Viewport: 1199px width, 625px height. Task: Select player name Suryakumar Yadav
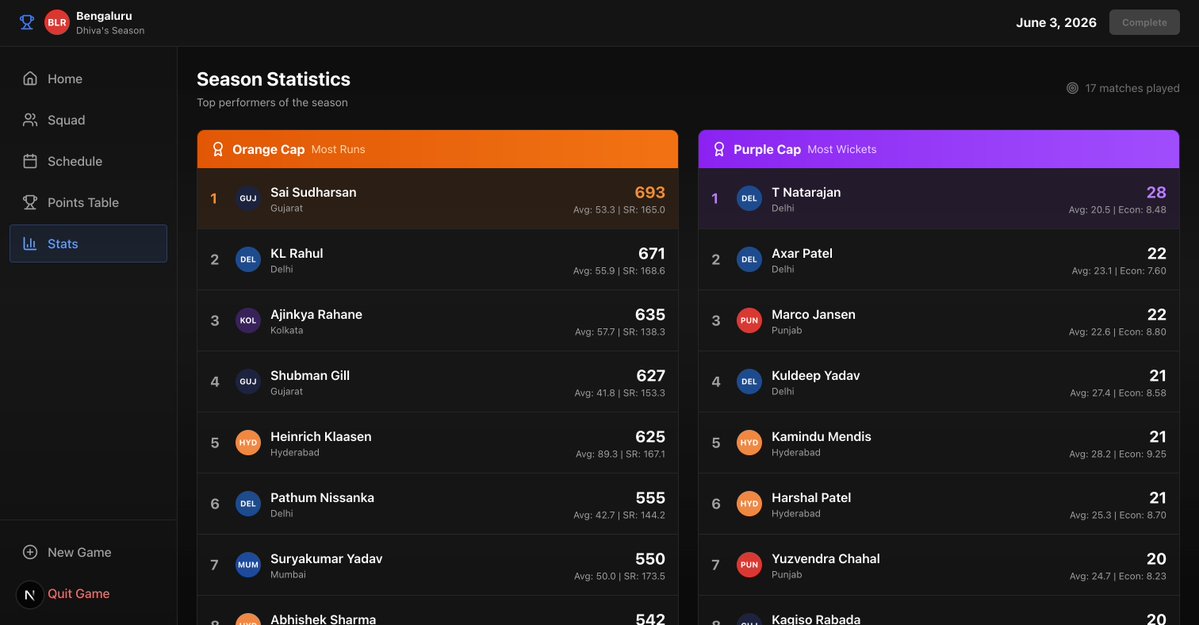tap(326, 559)
